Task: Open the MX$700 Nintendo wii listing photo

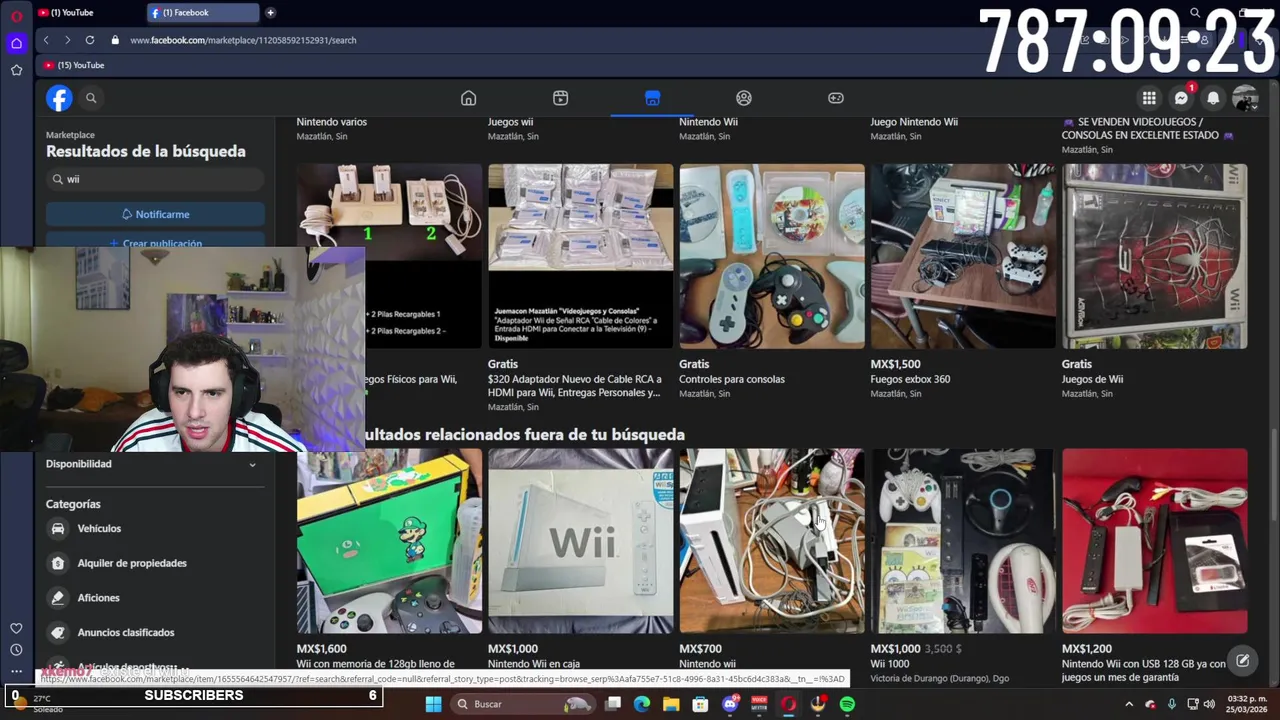Action: pyautogui.click(x=772, y=541)
